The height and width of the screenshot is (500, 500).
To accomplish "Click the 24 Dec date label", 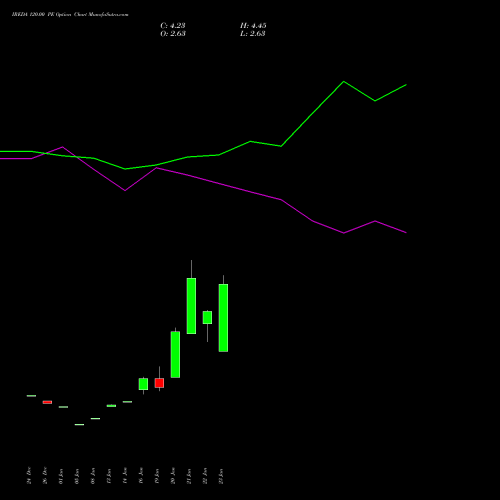I will 29,476.
